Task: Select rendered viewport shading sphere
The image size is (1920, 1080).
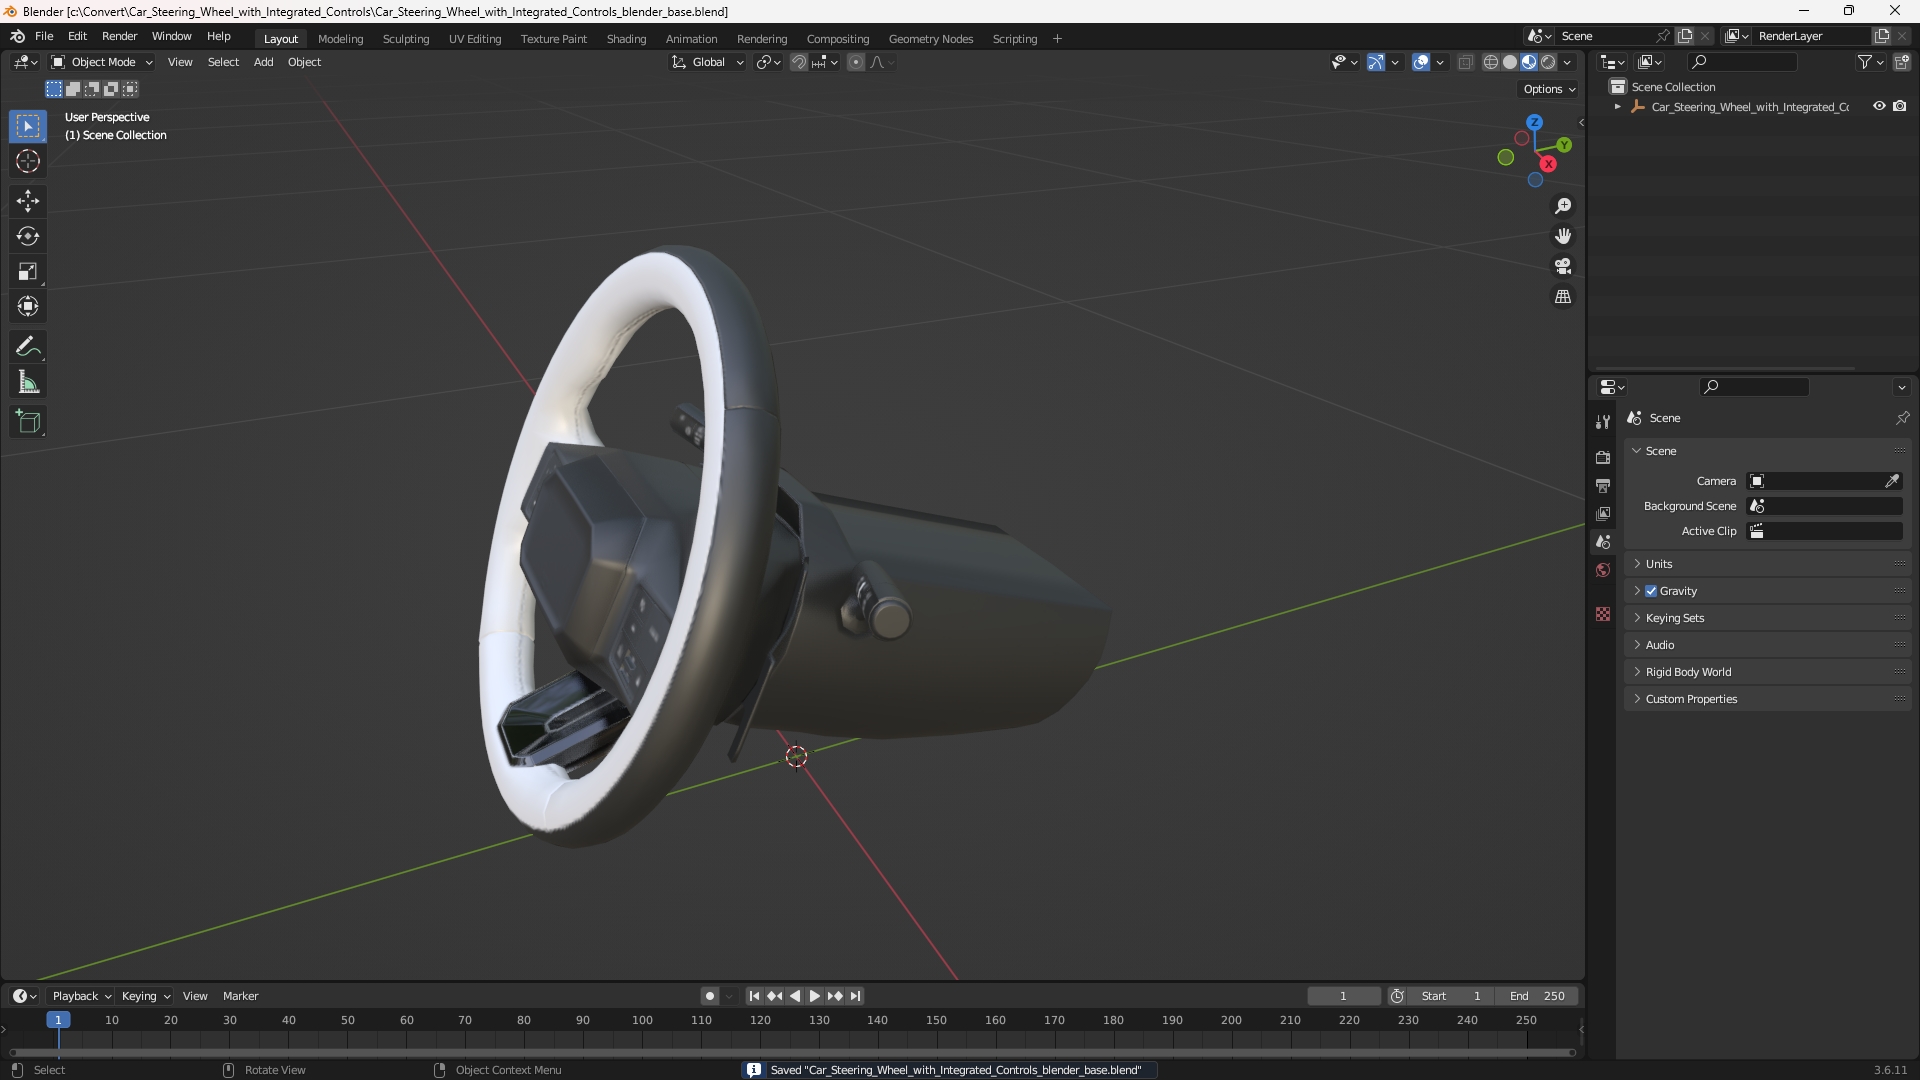Action: pos(1548,62)
